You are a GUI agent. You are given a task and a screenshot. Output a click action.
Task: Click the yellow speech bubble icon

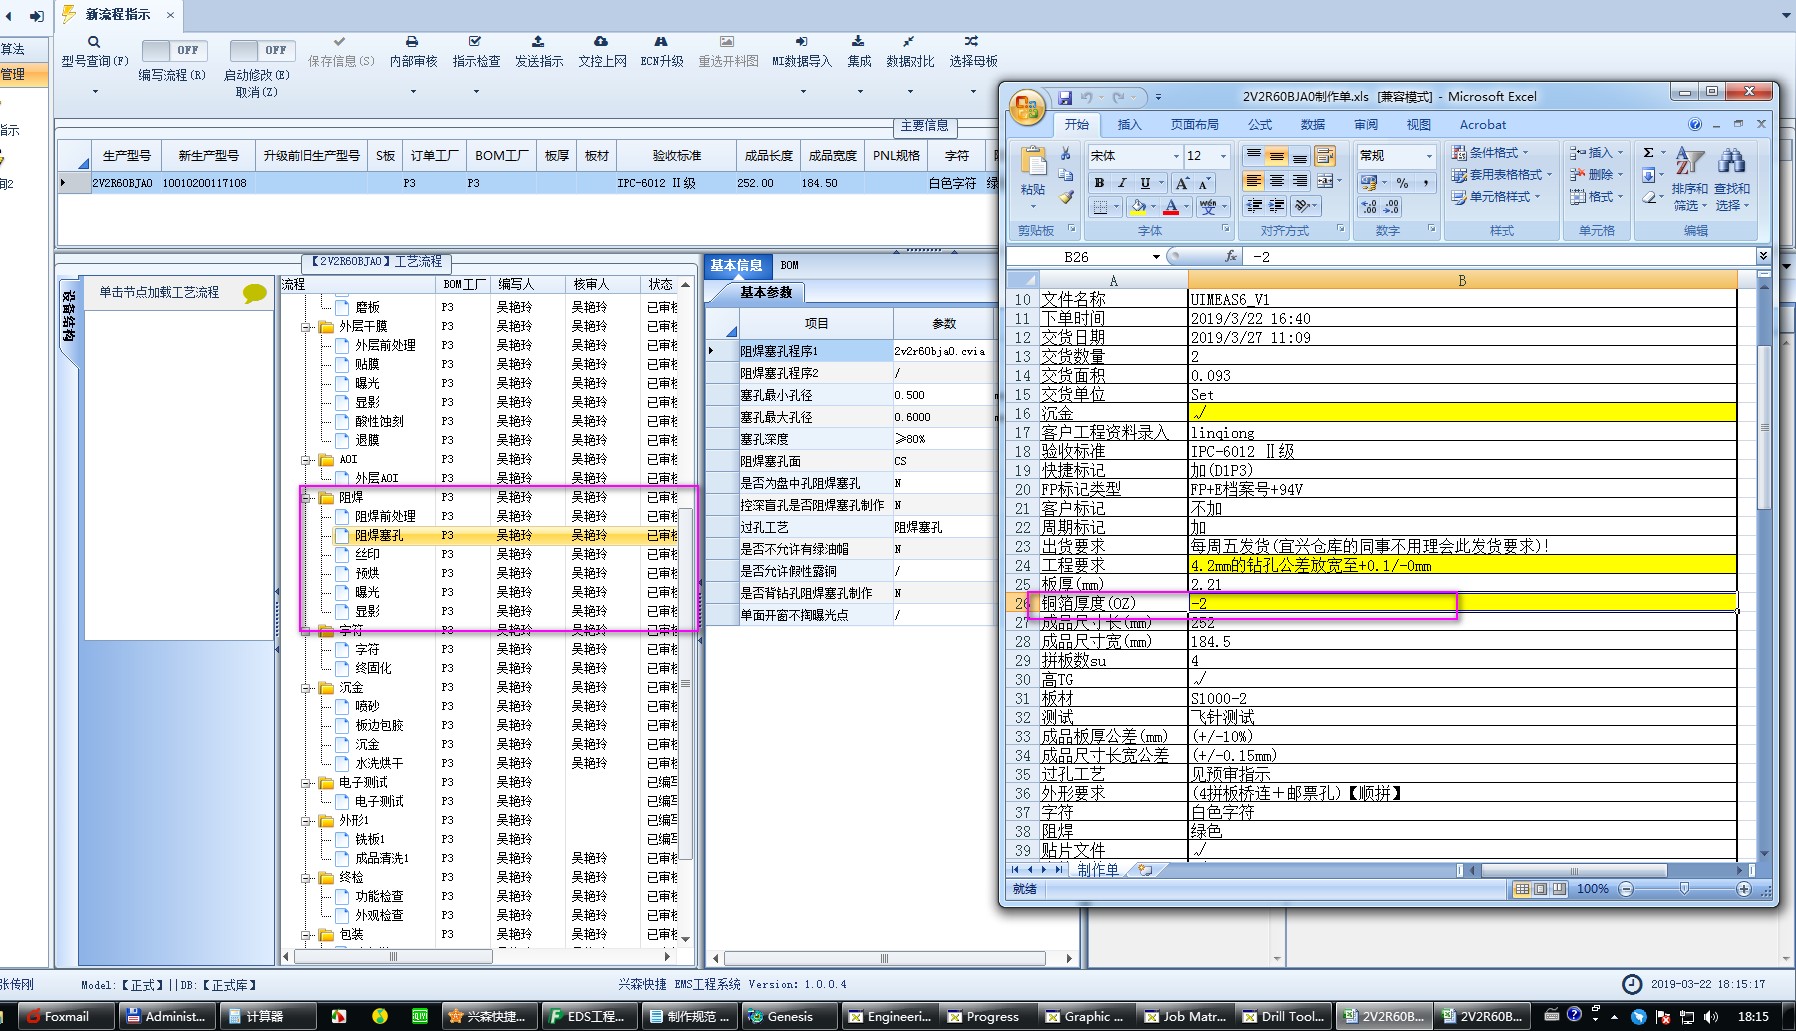[x=255, y=293]
